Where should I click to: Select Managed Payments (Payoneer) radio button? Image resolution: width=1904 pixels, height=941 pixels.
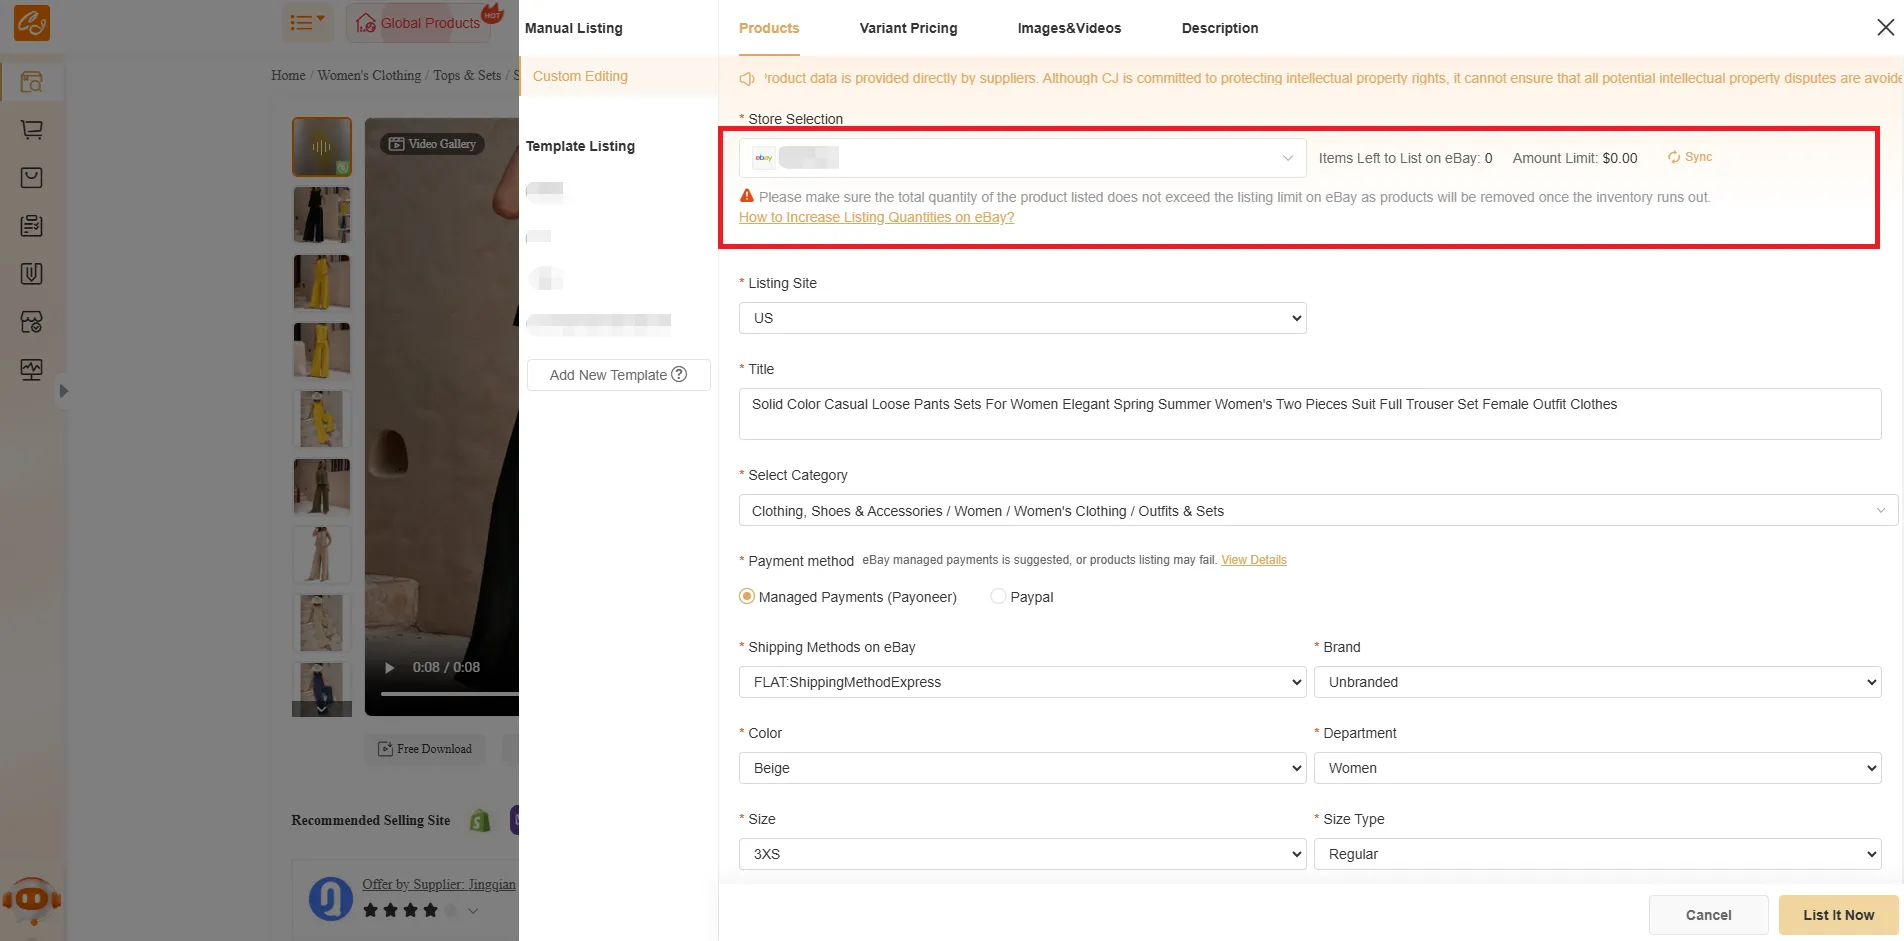747,596
